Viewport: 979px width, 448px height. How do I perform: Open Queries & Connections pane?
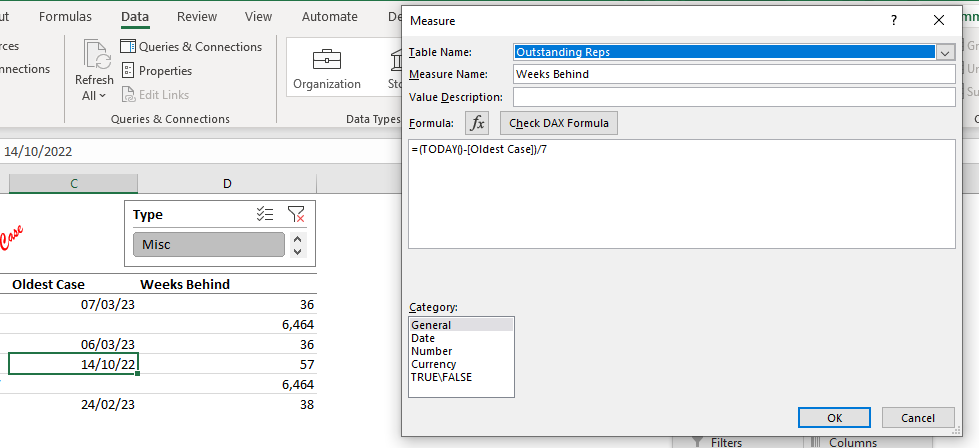tap(190, 47)
